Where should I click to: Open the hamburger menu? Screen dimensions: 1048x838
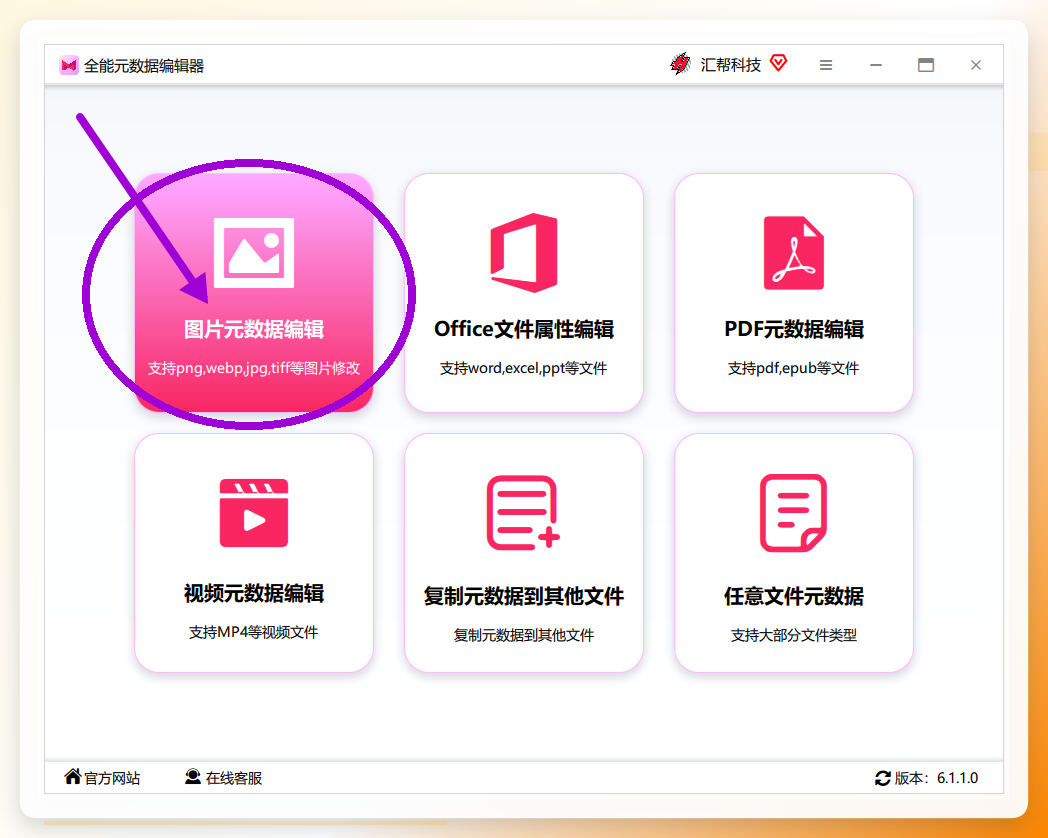(826, 65)
